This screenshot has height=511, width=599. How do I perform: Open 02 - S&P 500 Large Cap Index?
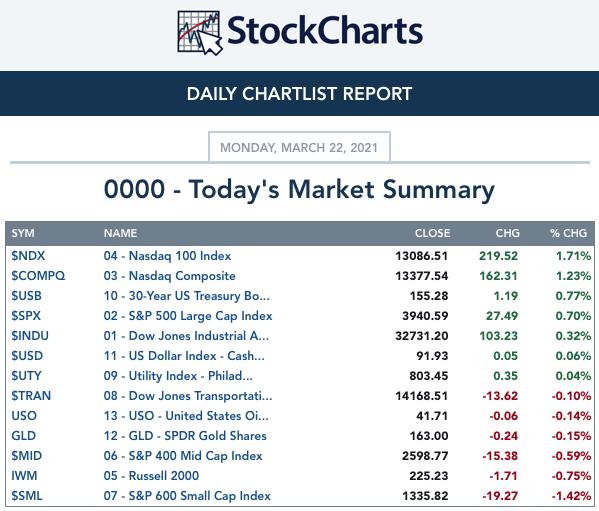click(188, 316)
